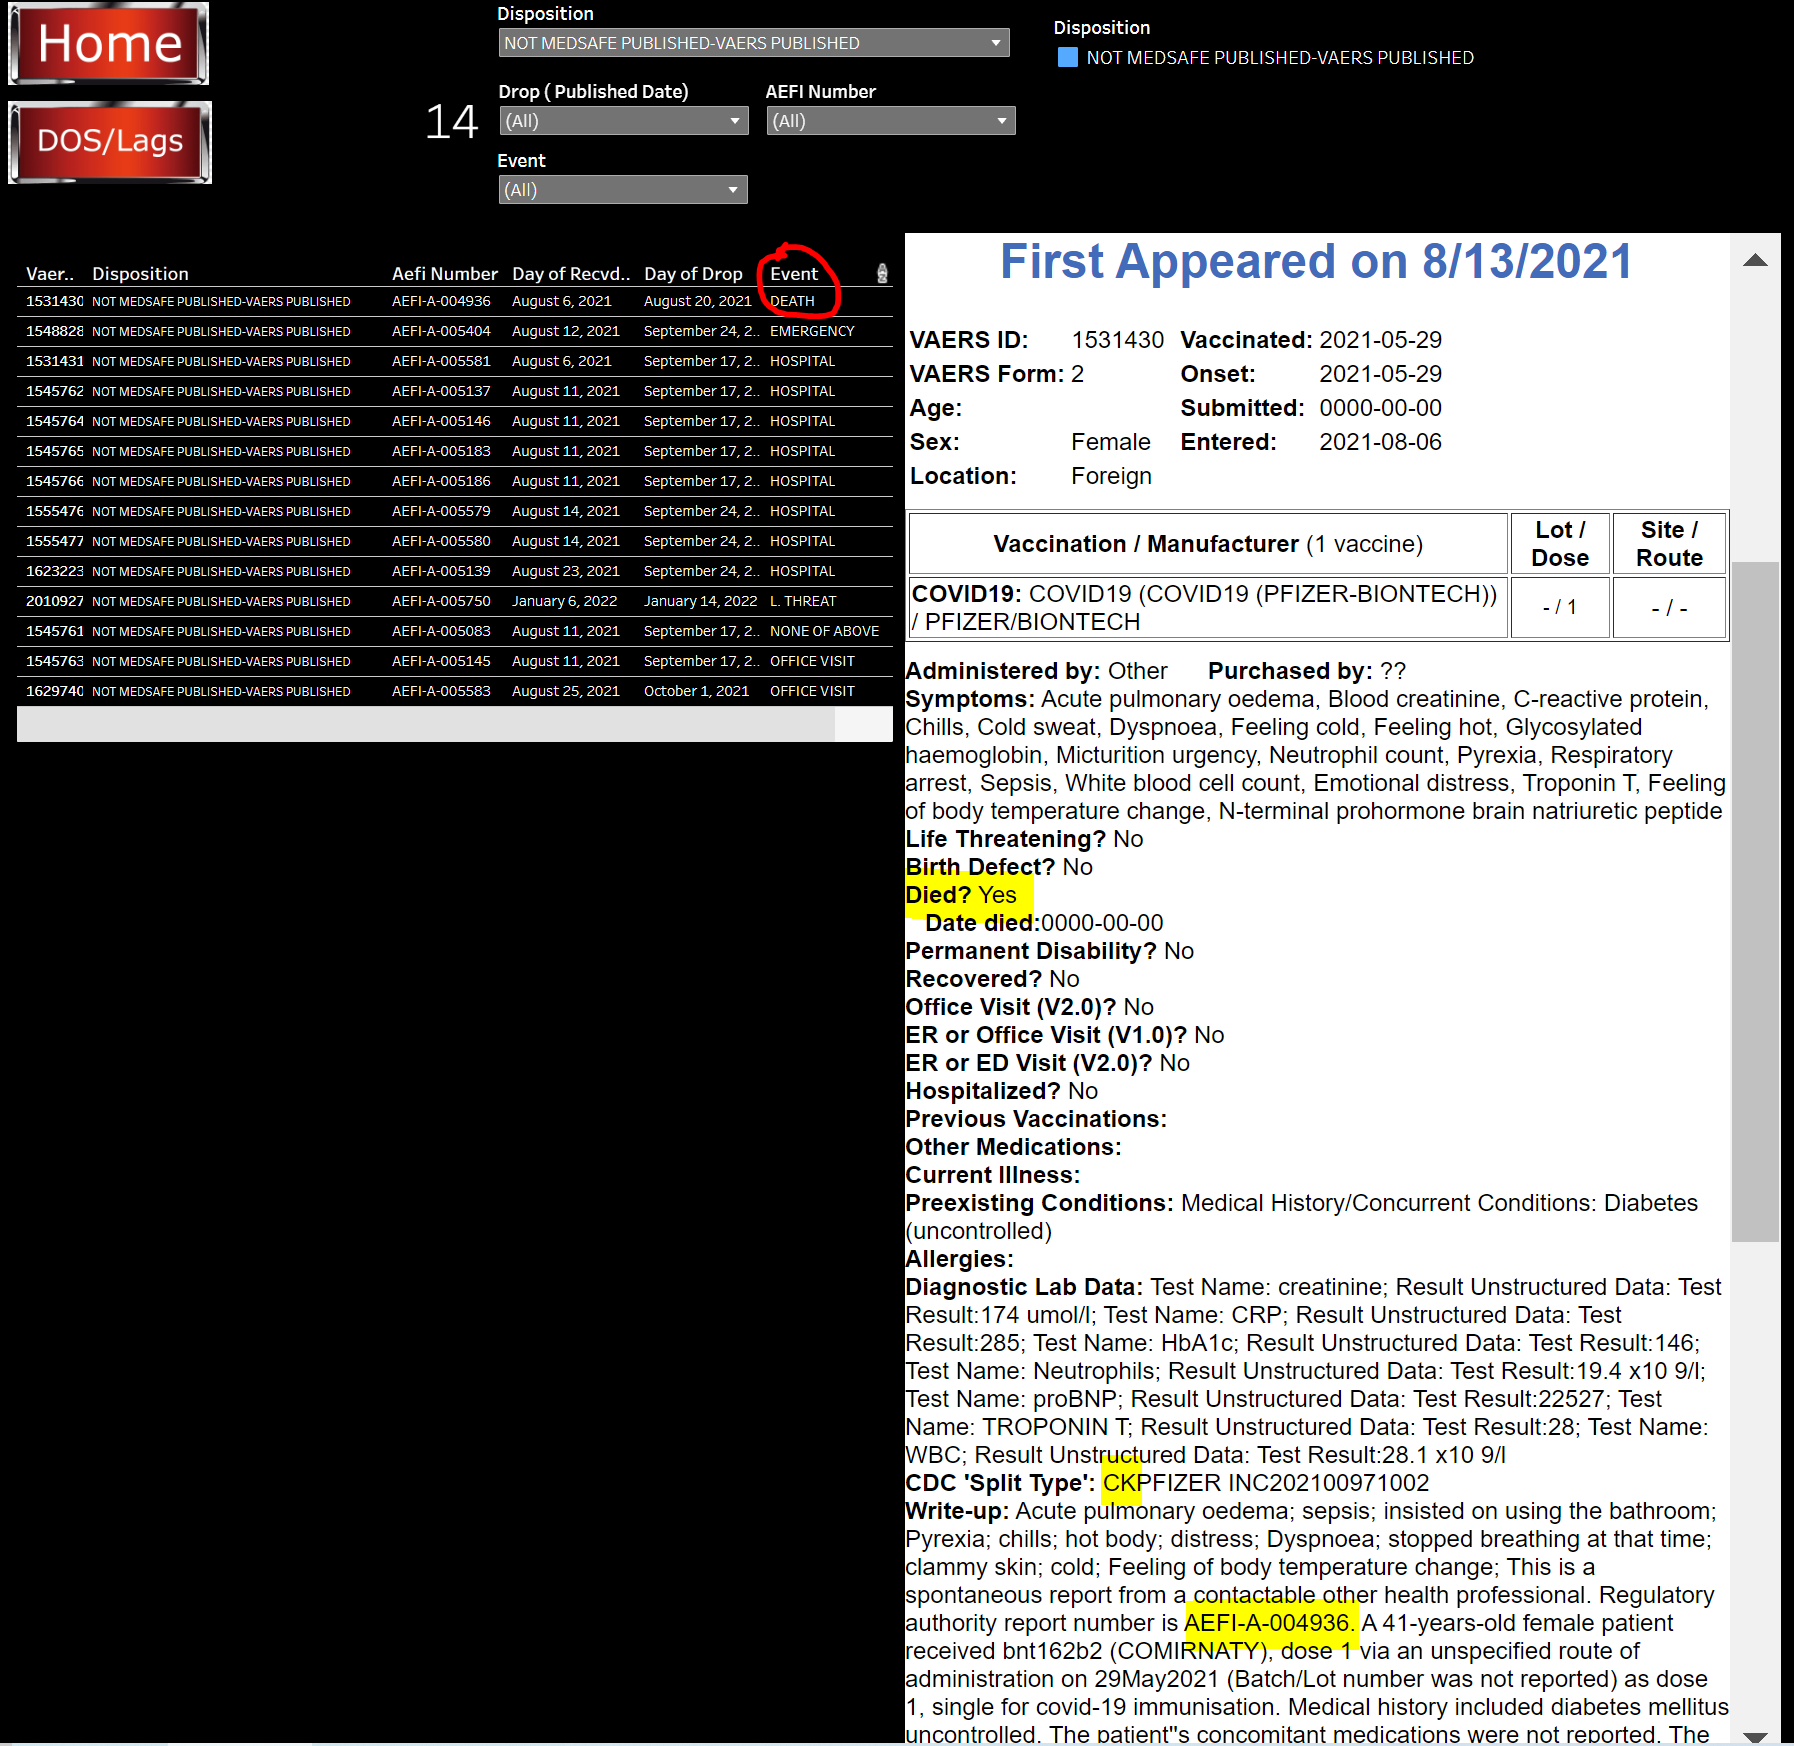The width and height of the screenshot is (1794, 1746).
Task: Click January 14, 2022 drop date cell
Action: (700, 601)
